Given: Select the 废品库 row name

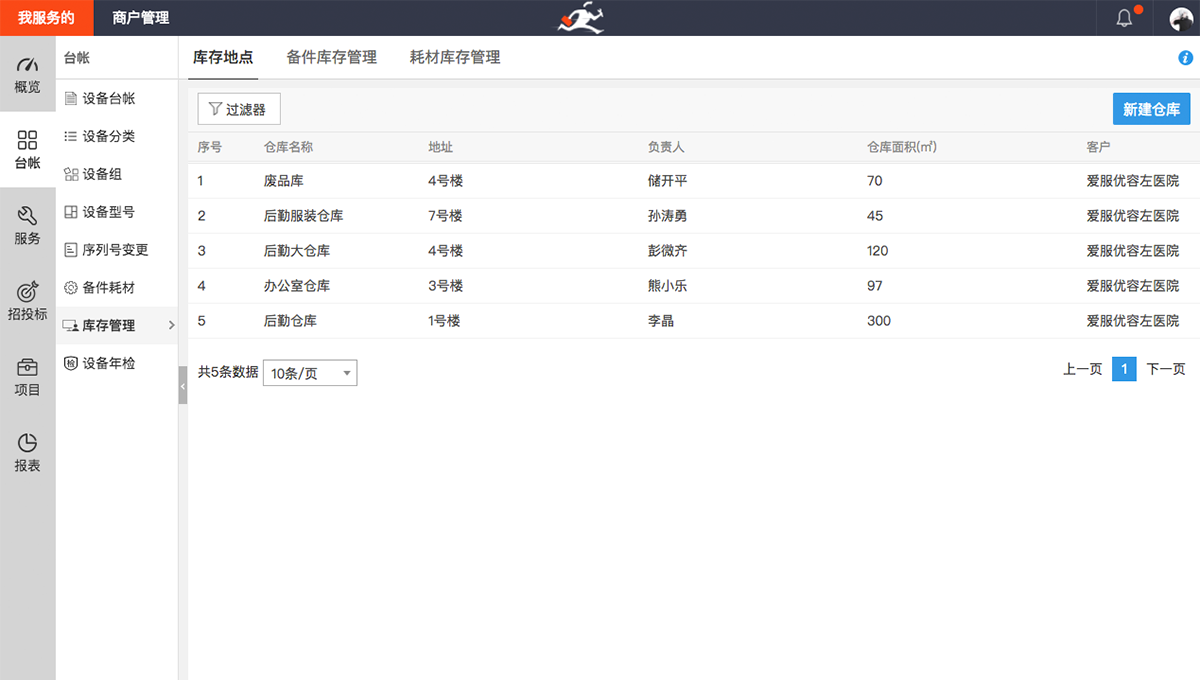Looking at the screenshot, I should coord(284,181).
